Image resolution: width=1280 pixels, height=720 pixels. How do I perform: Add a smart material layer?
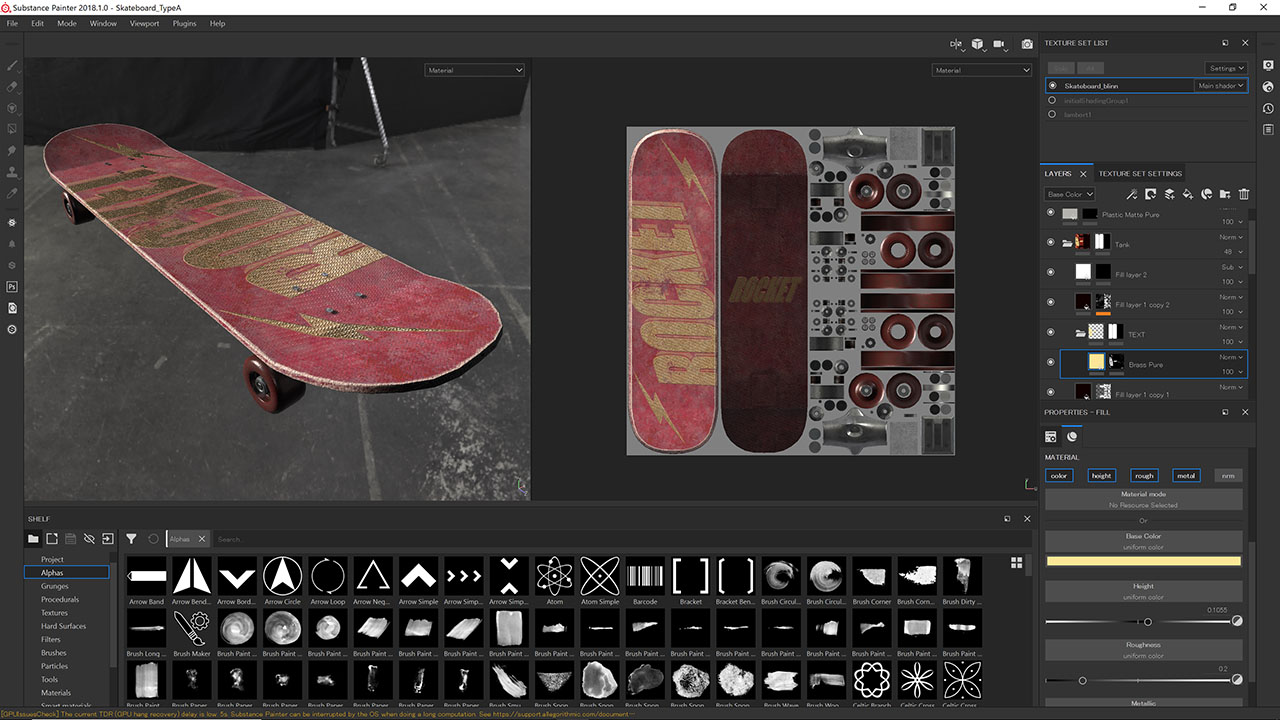point(1206,194)
